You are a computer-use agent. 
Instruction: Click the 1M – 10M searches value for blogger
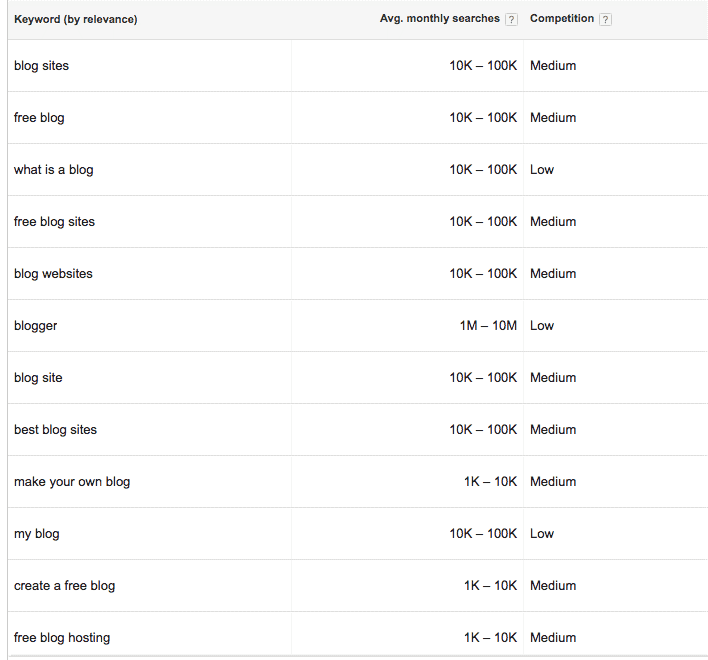point(488,325)
